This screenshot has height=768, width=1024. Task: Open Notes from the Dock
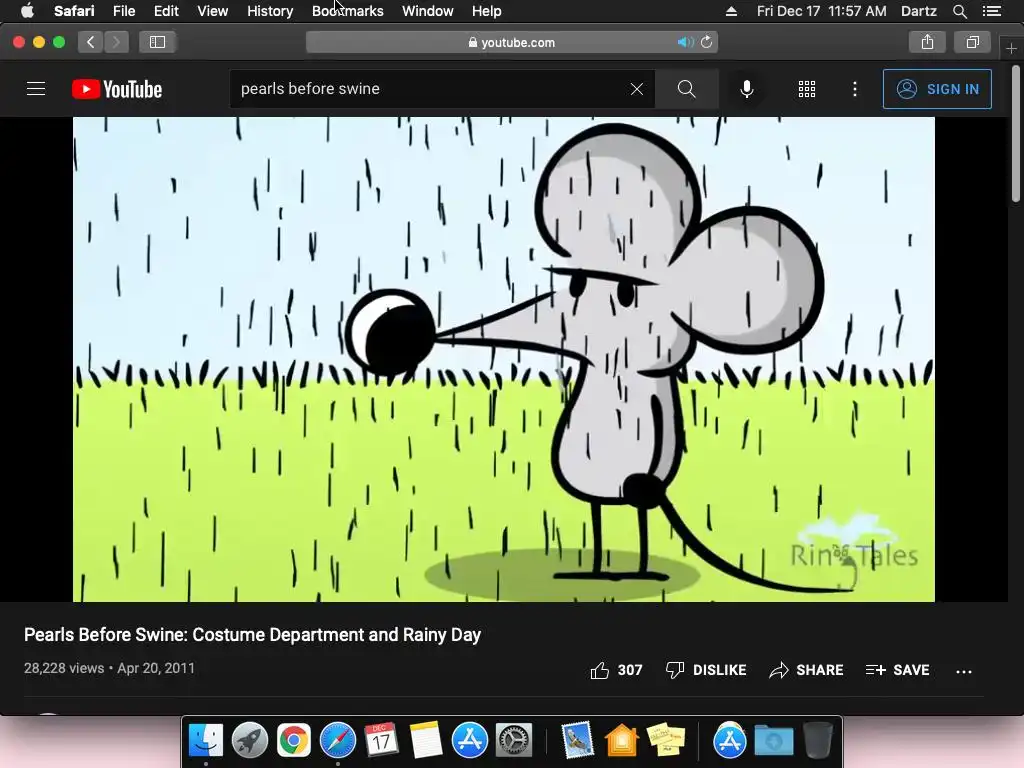(x=426, y=741)
